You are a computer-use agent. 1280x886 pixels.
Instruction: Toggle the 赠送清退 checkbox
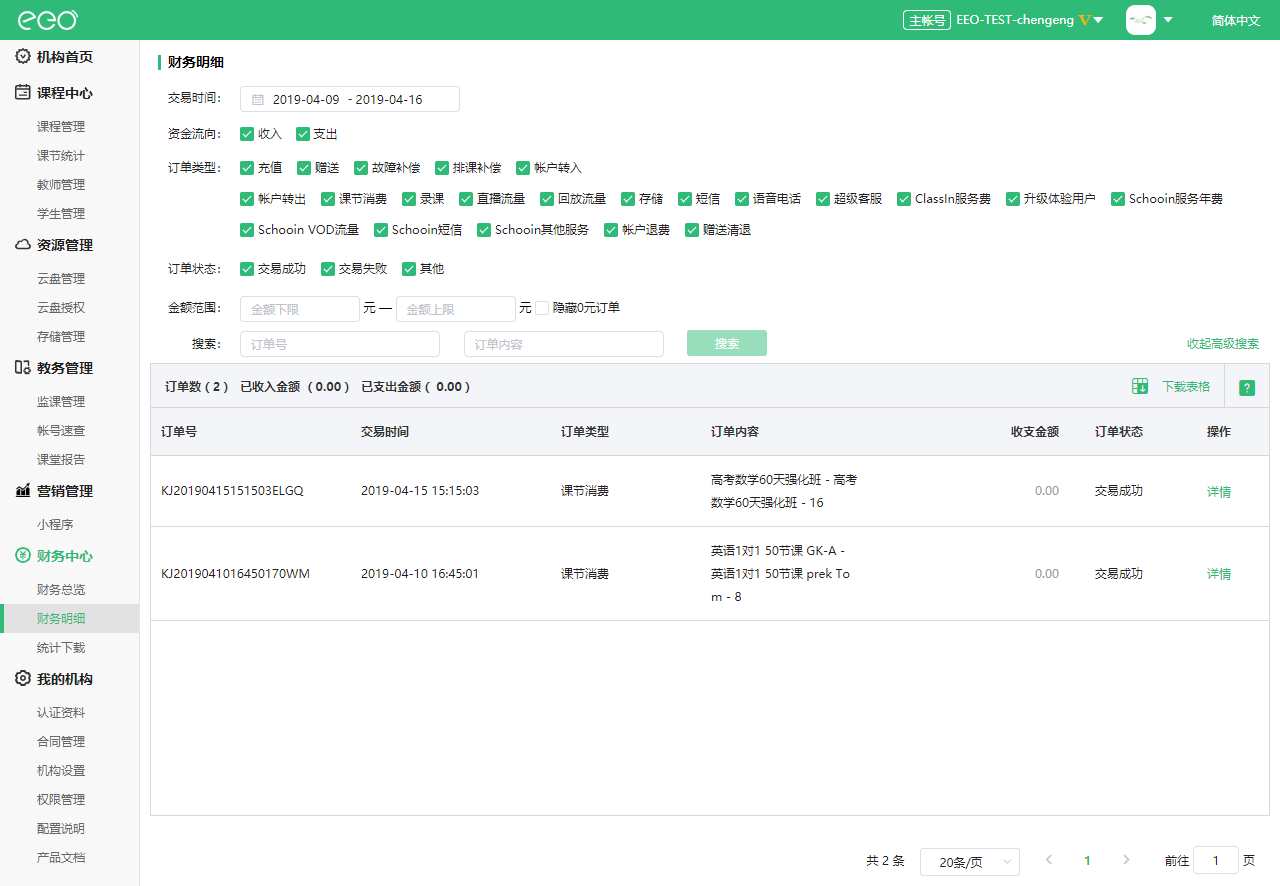[692, 230]
